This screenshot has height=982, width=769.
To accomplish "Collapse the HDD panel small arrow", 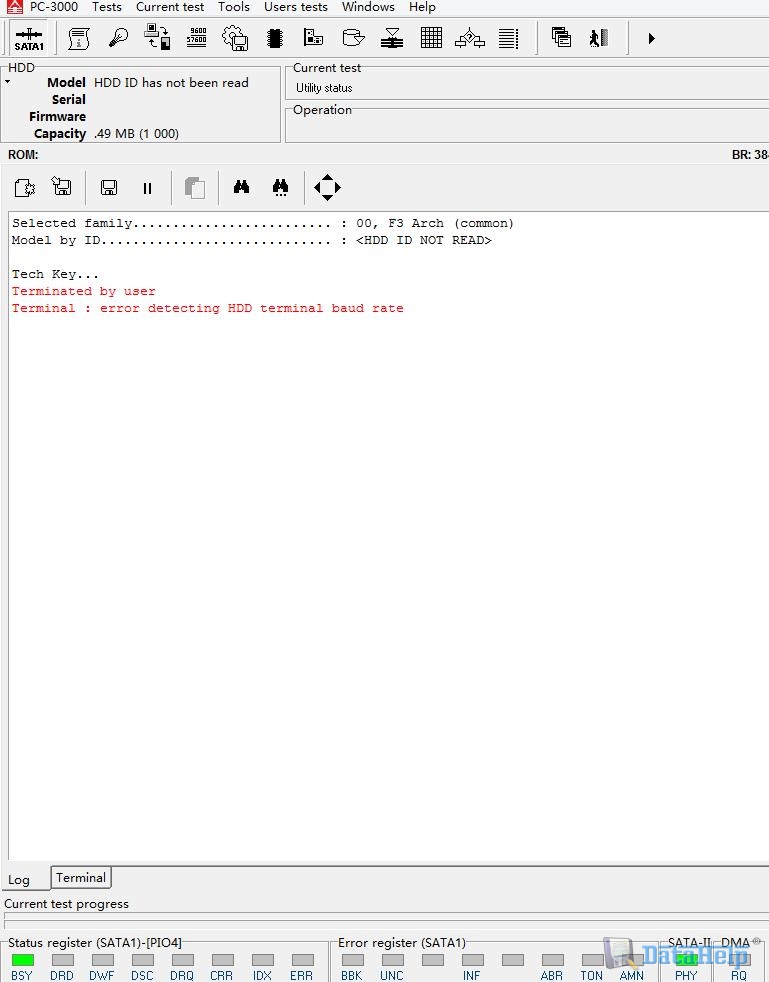I will (x=8, y=81).
